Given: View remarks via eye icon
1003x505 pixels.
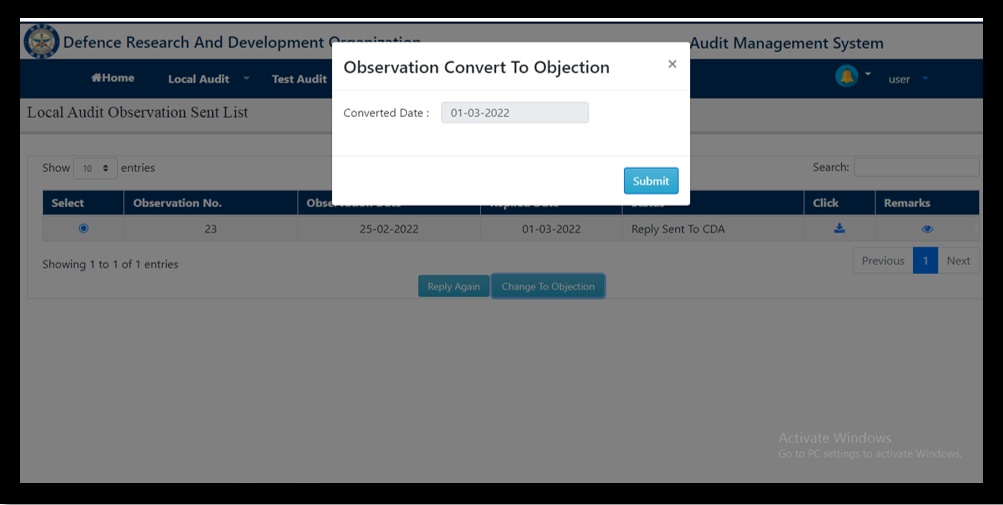Looking at the screenshot, I should click(x=927, y=229).
